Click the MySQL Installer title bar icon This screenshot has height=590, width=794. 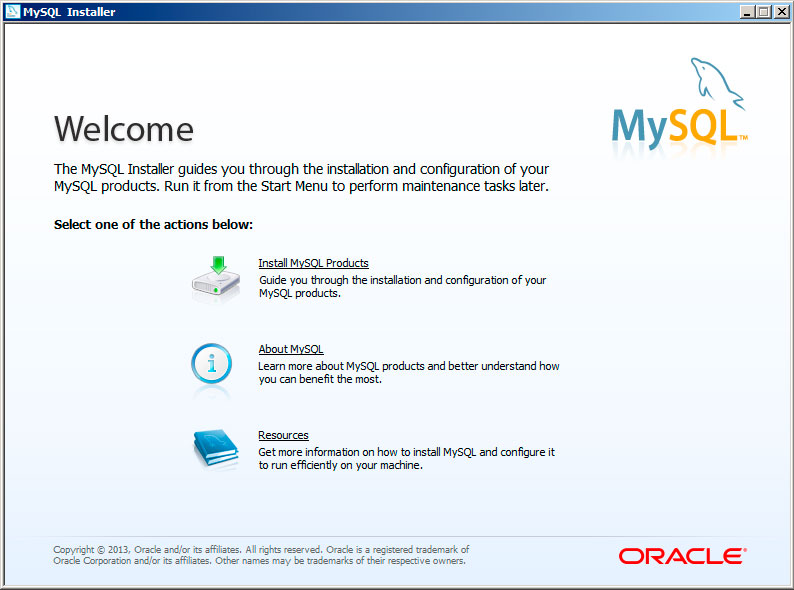[12, 11]
